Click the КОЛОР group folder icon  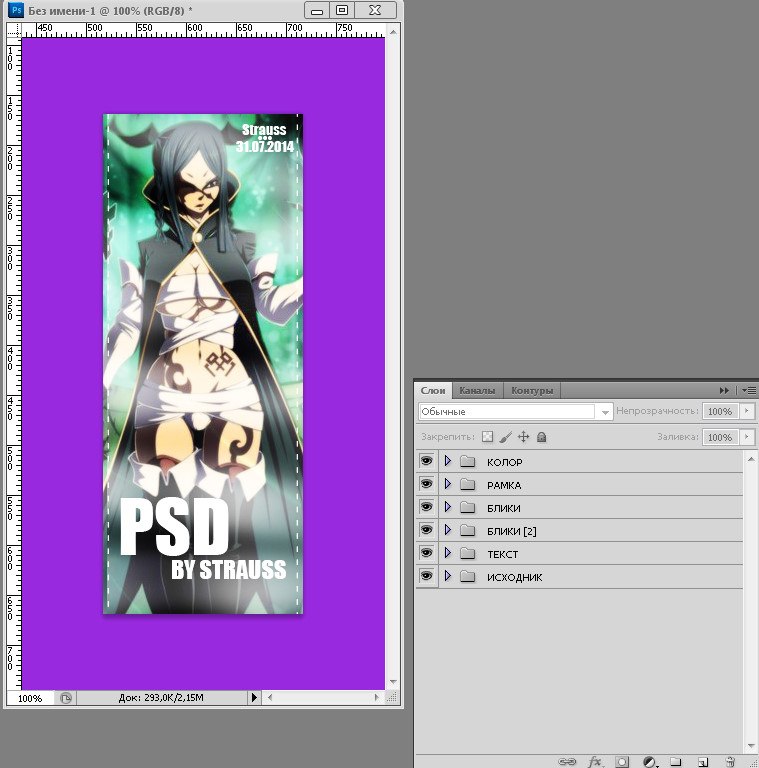(x=468, y=461)
